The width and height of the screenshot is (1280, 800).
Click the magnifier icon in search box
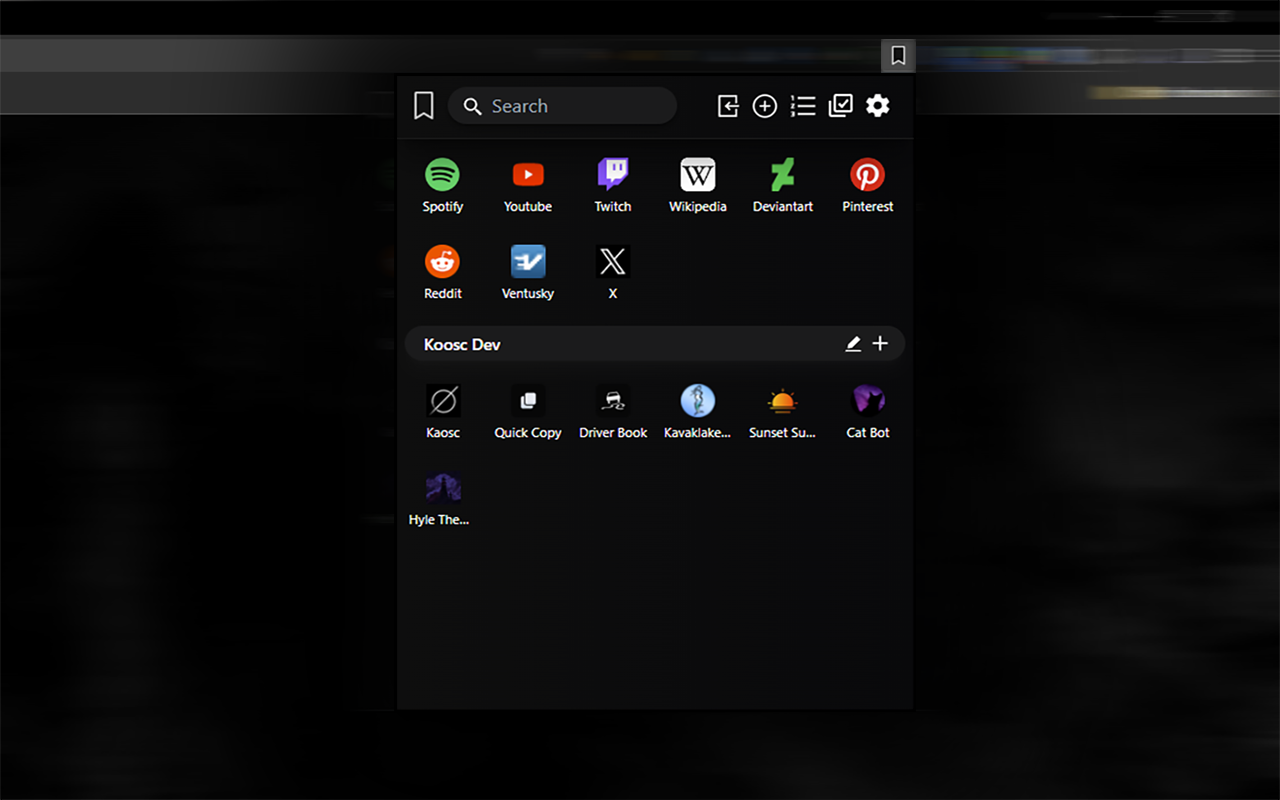[x=473, y=107]
